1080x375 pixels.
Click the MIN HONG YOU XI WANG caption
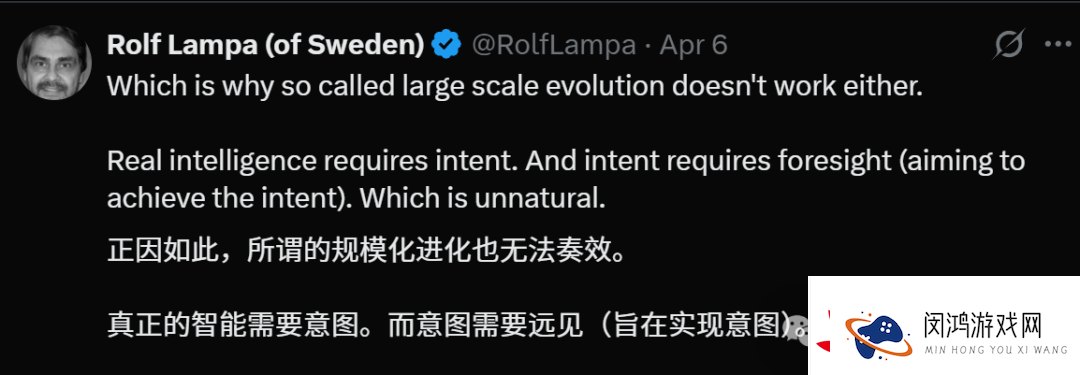[995, 351]
